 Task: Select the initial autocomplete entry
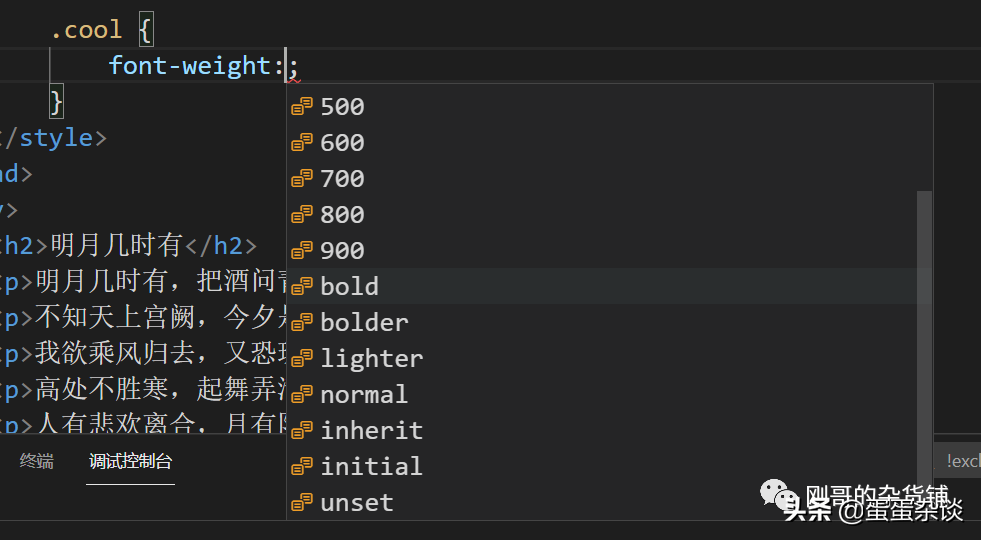(x=371, y=467)
